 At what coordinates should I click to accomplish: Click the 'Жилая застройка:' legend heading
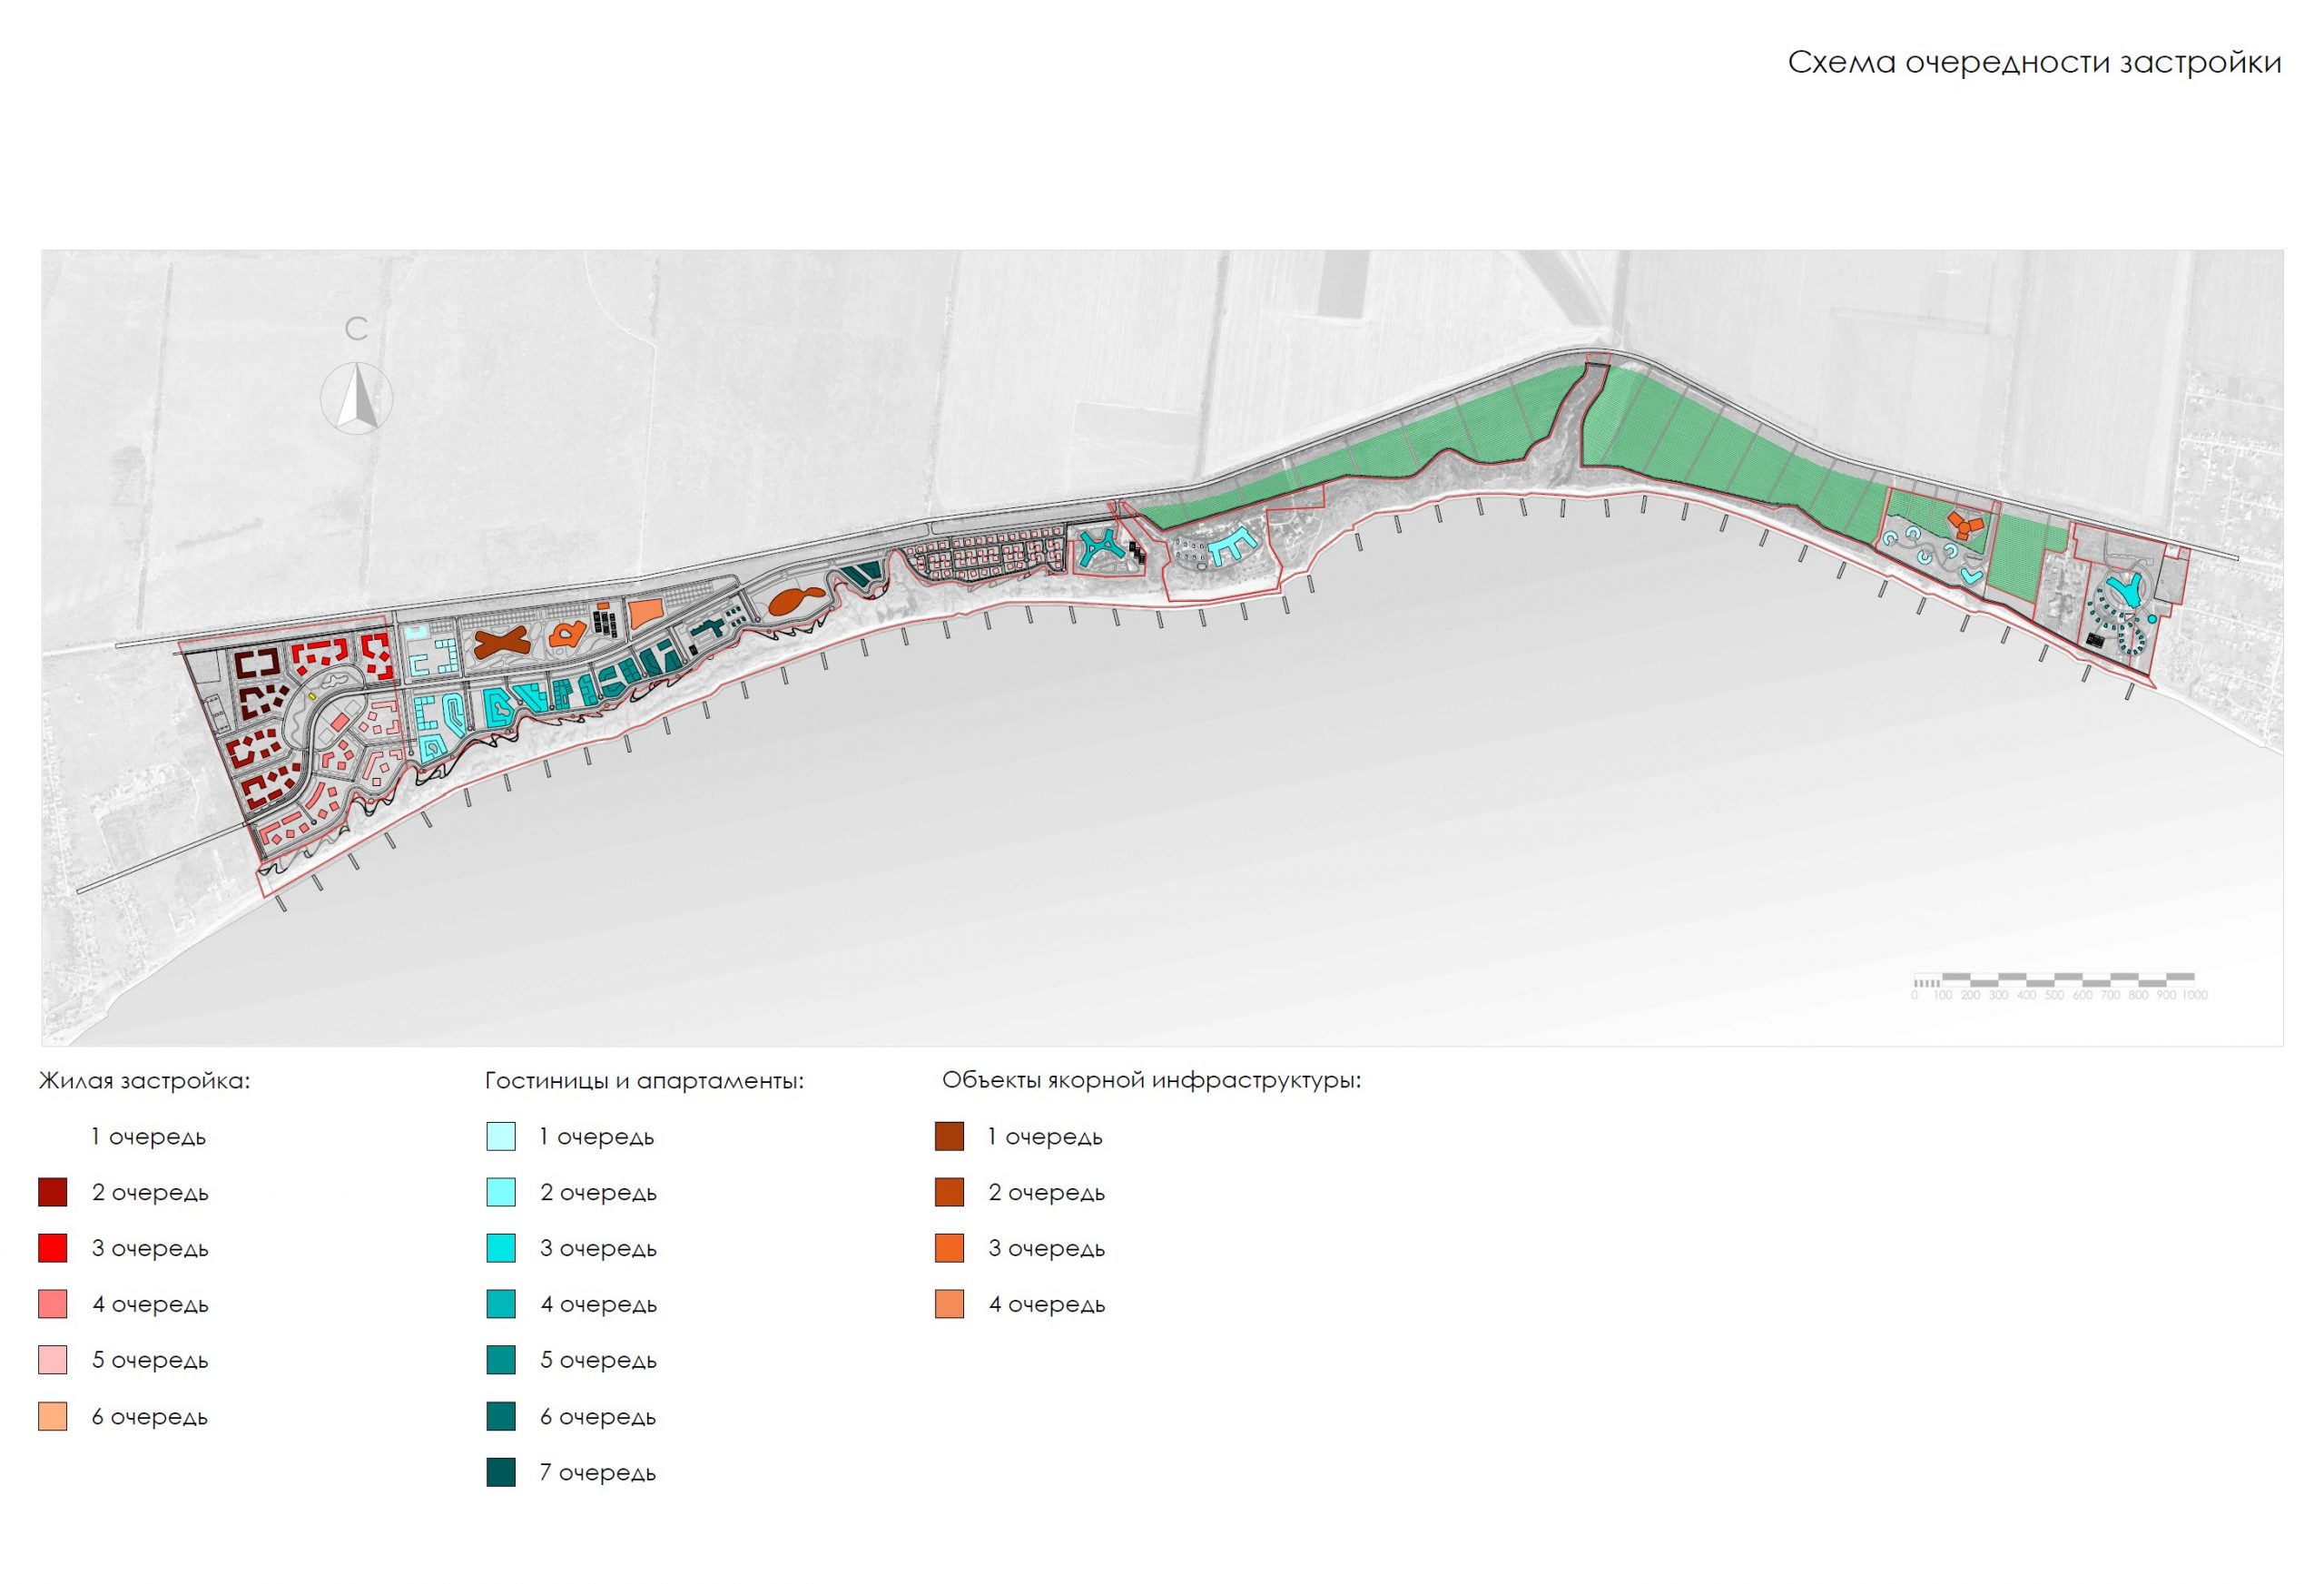coord(144,1081)
